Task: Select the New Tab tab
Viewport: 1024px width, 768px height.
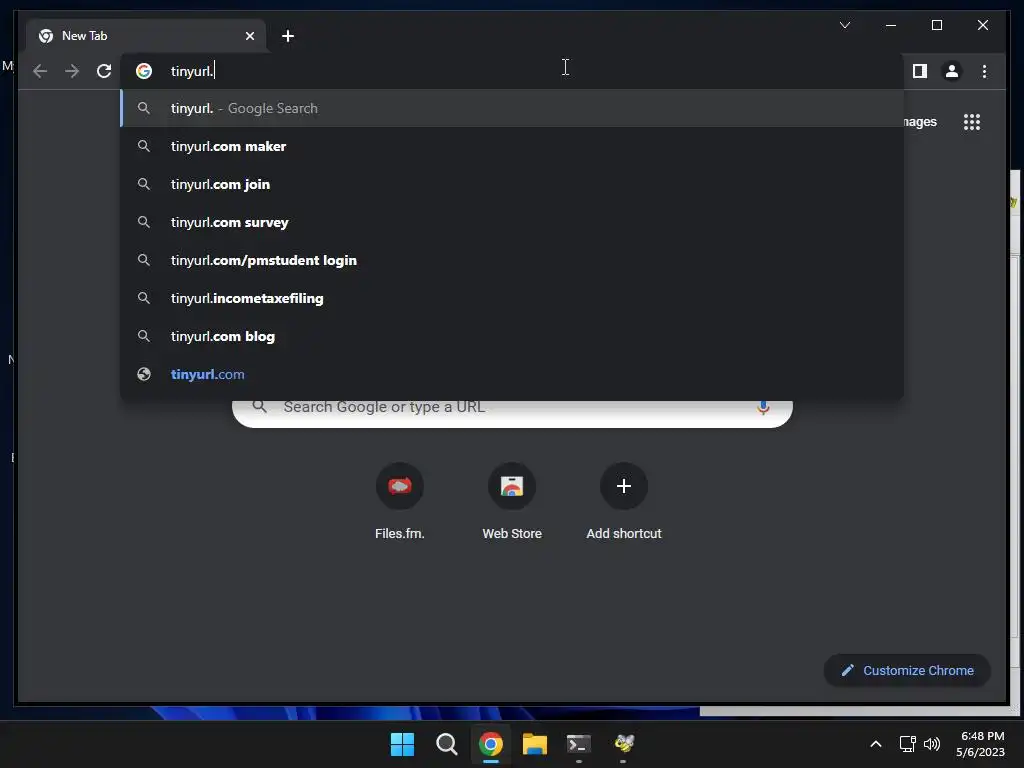Action: coord(146,36)
